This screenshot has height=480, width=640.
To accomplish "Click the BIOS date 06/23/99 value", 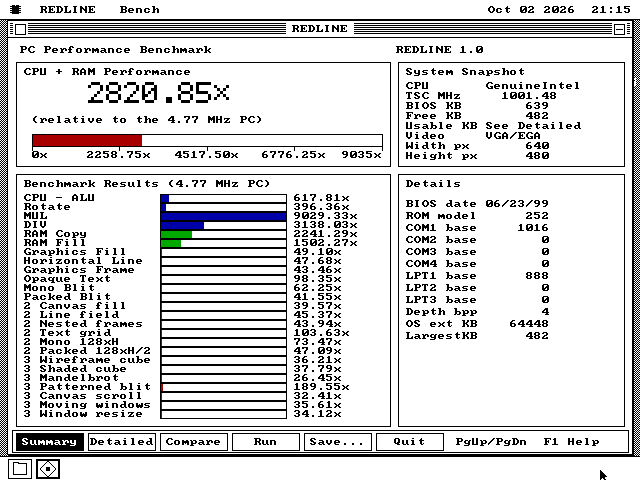I will (517, 204).
